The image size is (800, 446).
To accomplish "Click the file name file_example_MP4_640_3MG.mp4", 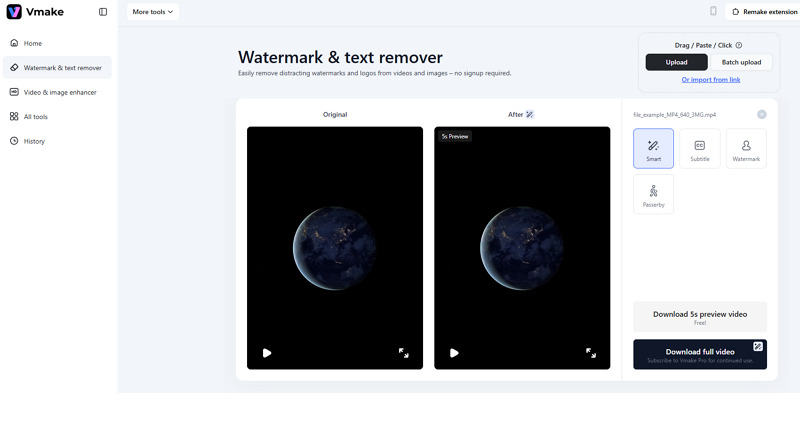I will (674, 115).
